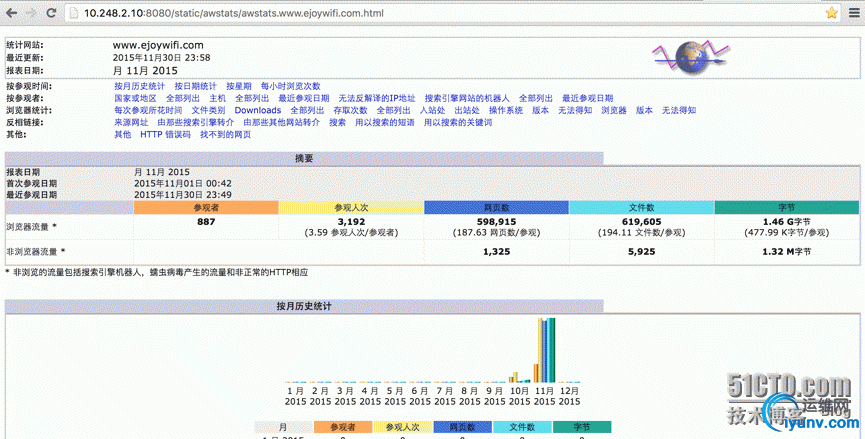Open the 搜索引擎网站的机器人 link

467,98
